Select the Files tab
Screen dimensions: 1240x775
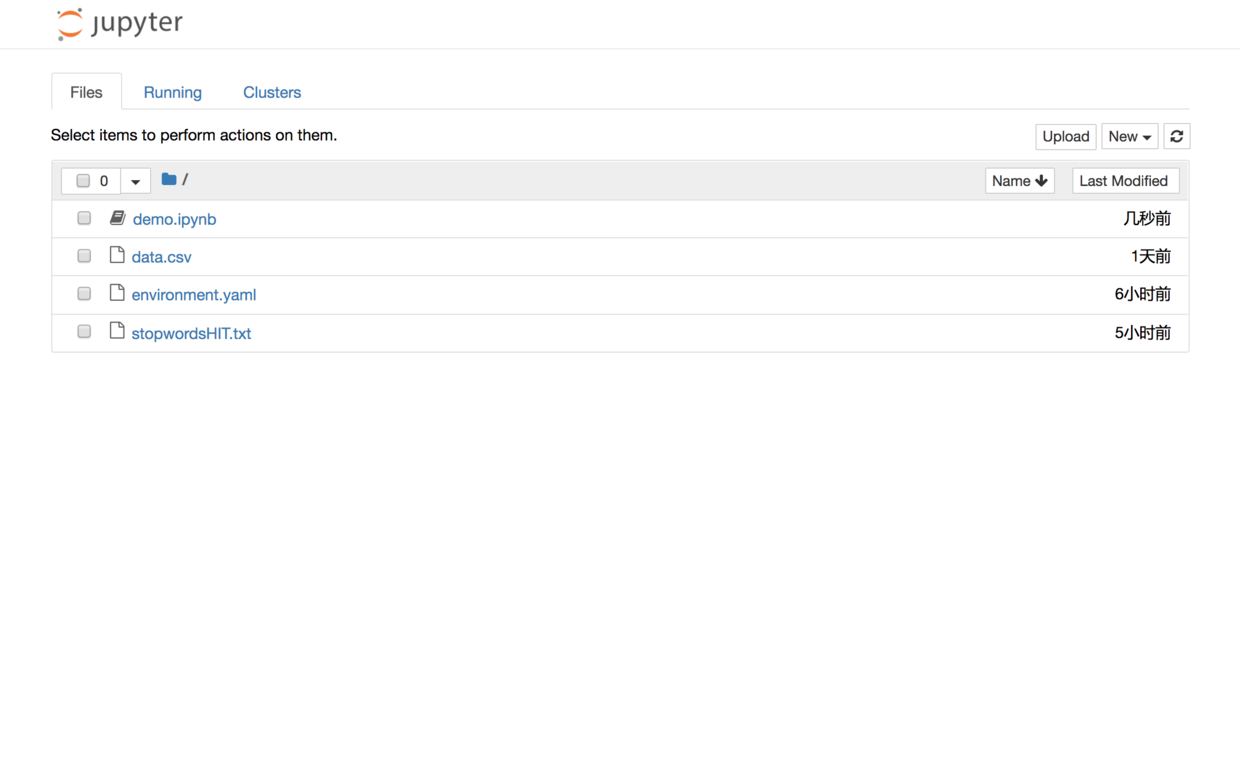point(86,92)
